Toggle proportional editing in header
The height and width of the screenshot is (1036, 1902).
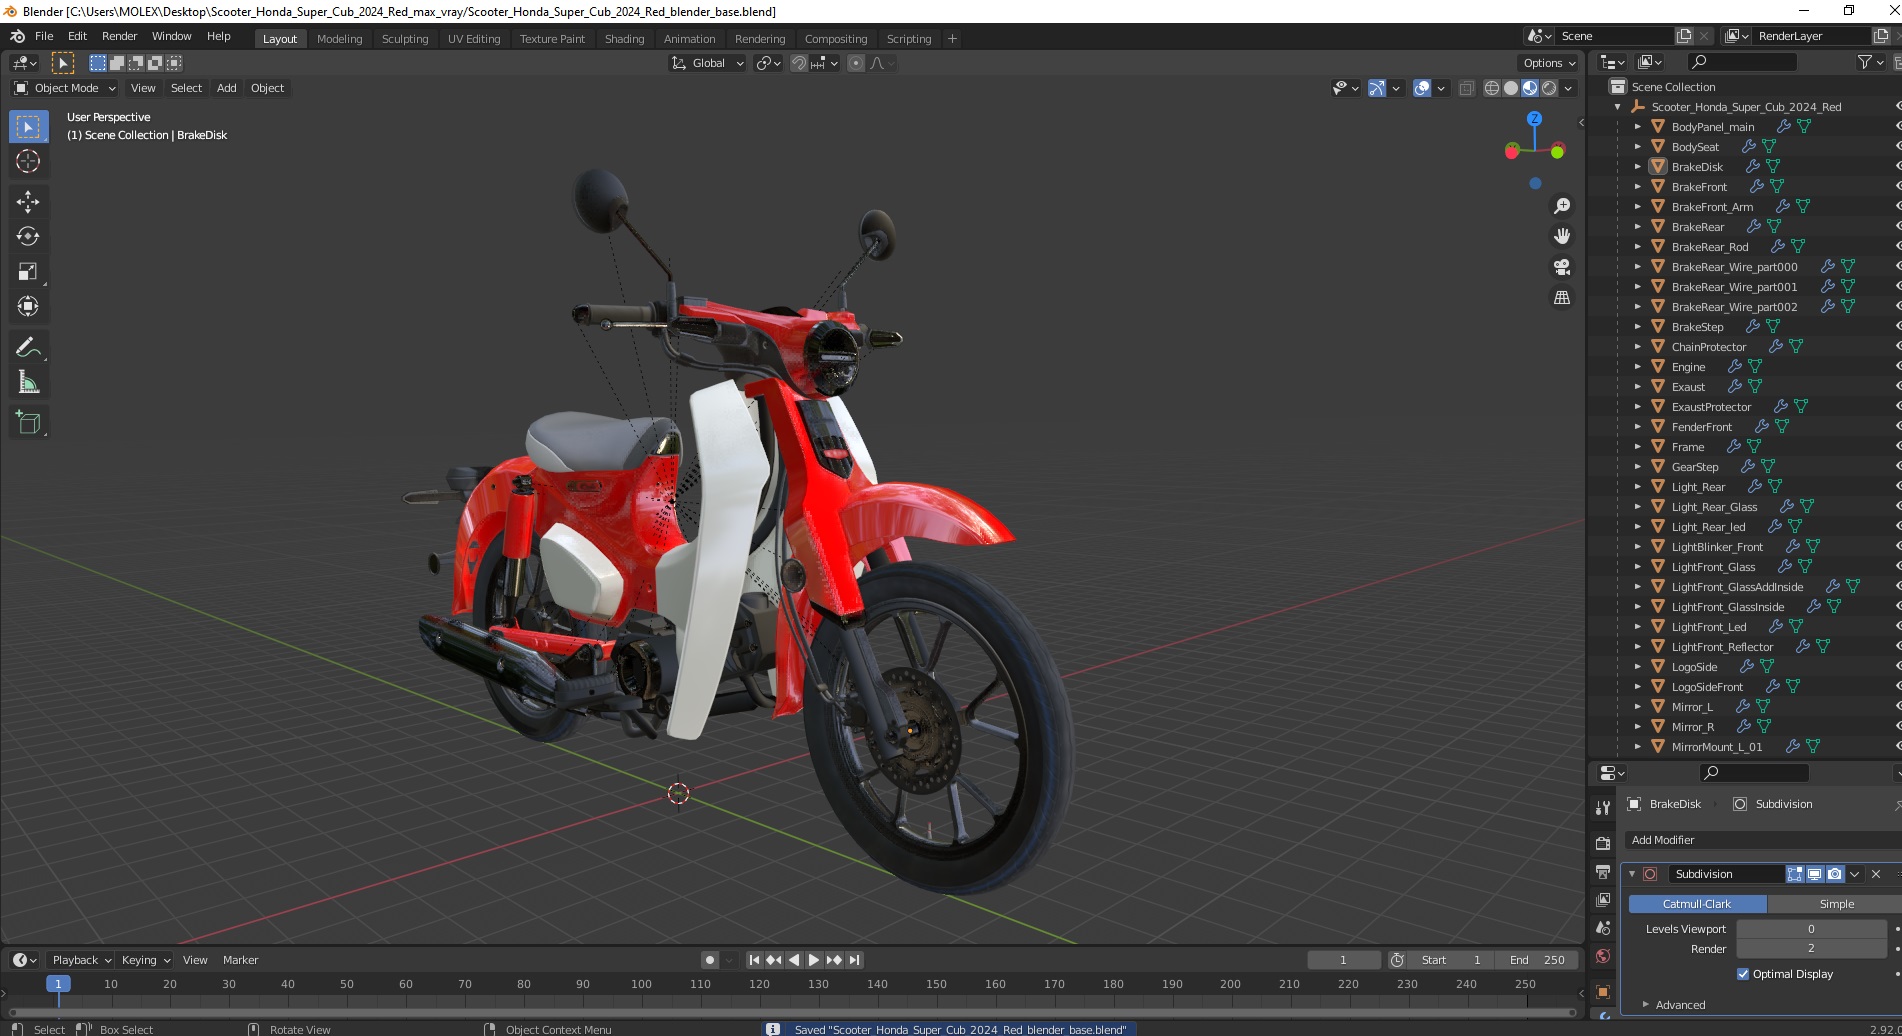[856, 63]
